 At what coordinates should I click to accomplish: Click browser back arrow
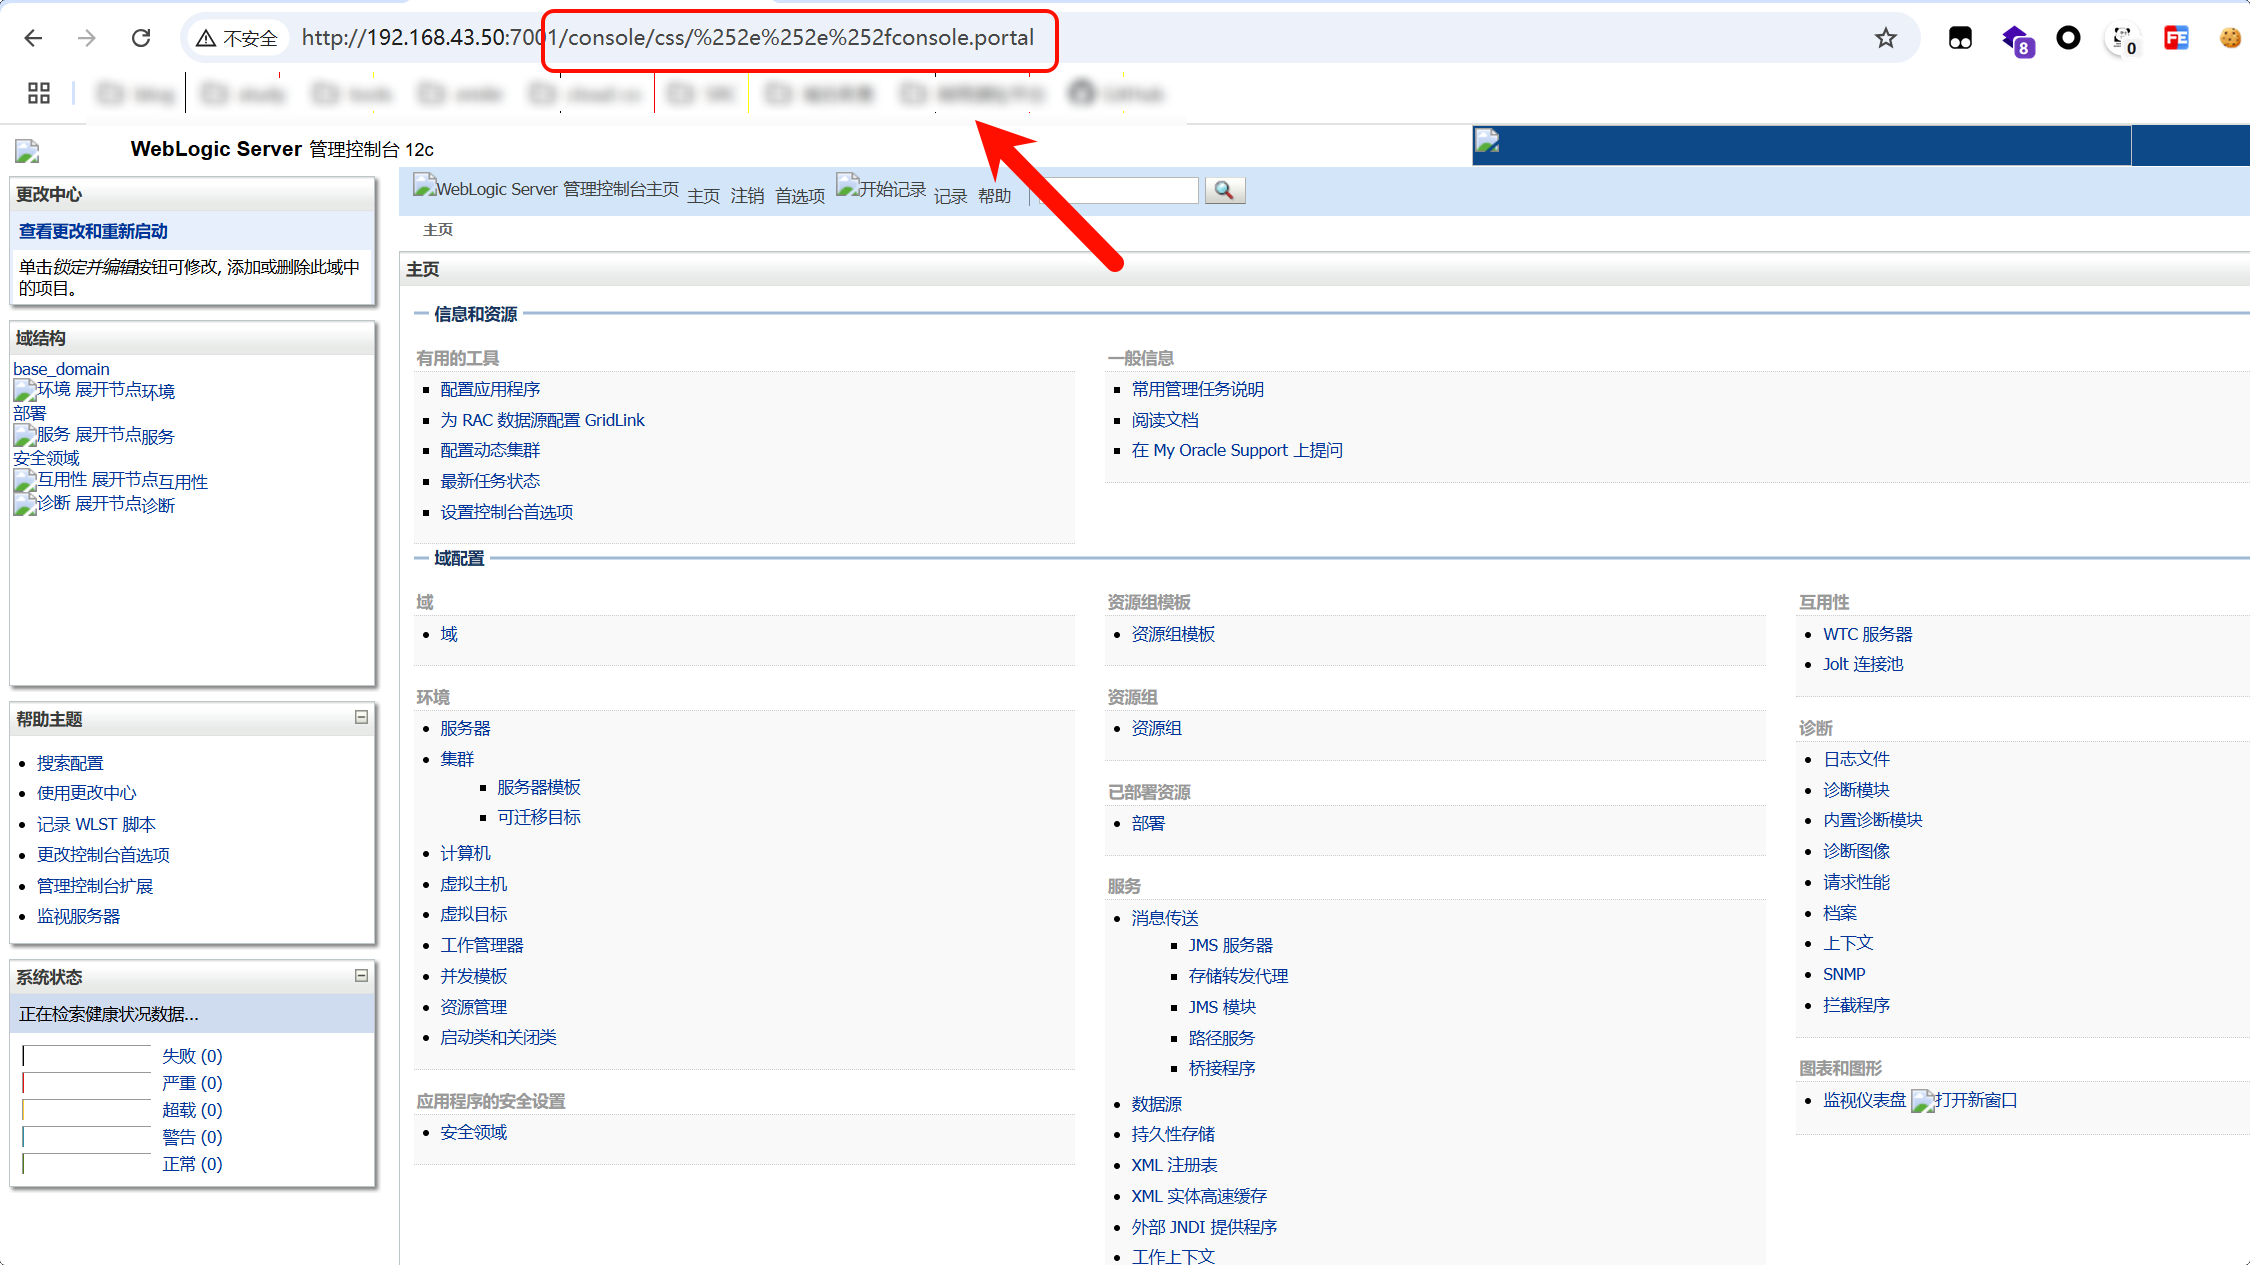click(x=34, y=38)
